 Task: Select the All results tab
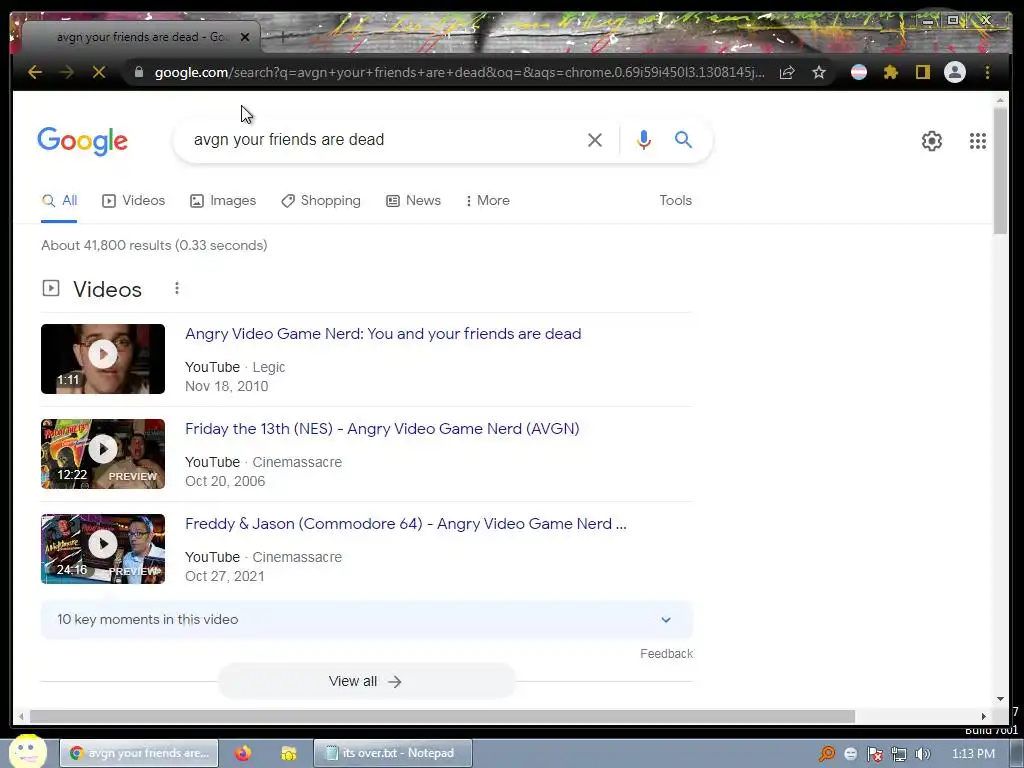[59, 200]
